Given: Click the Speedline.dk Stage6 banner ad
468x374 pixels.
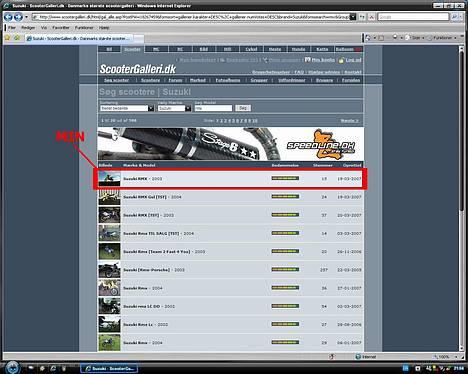Looking at the screenshot, I should [230, 144].
